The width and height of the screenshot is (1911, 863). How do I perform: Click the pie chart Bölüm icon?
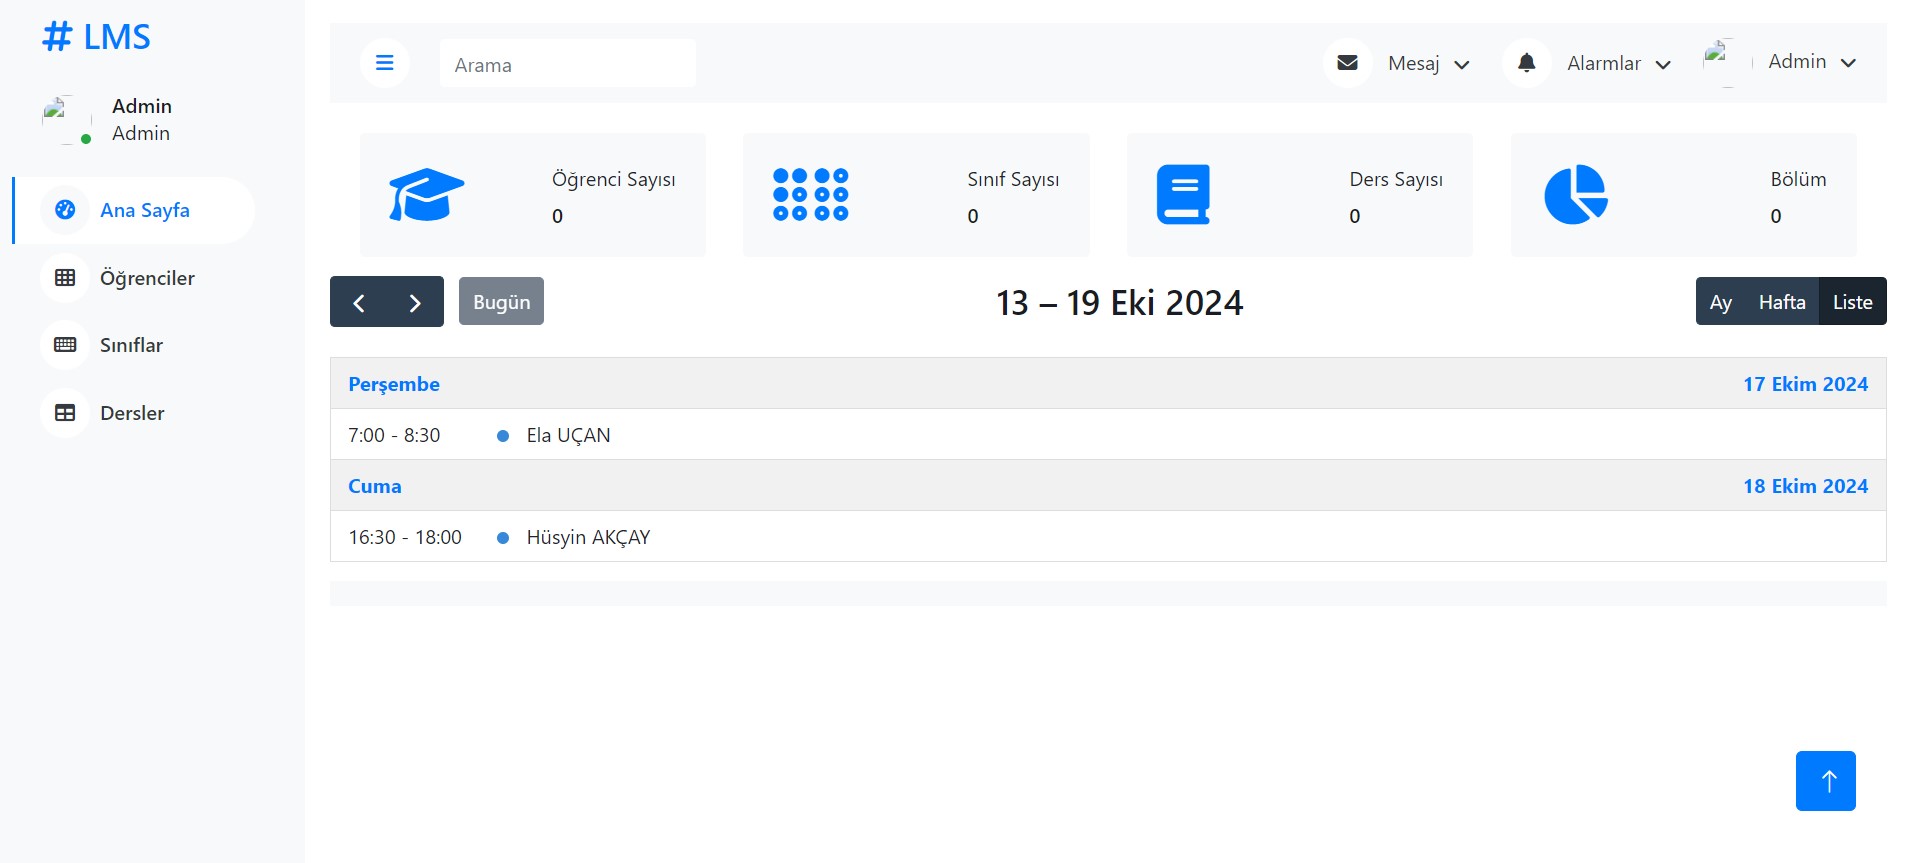(x=1575, y=195)
